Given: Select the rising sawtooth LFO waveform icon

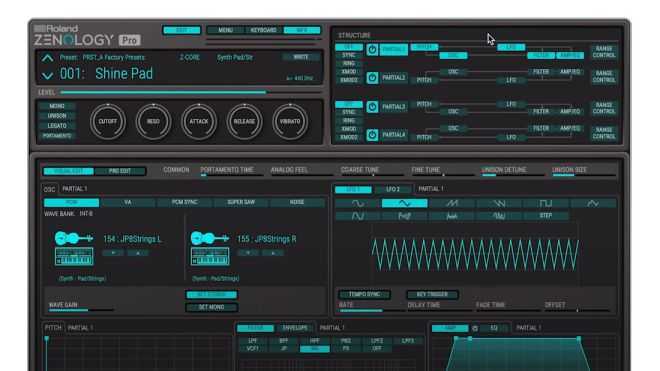Looking at the screenshot, I should pyautogui.click(x=452, y=204).
